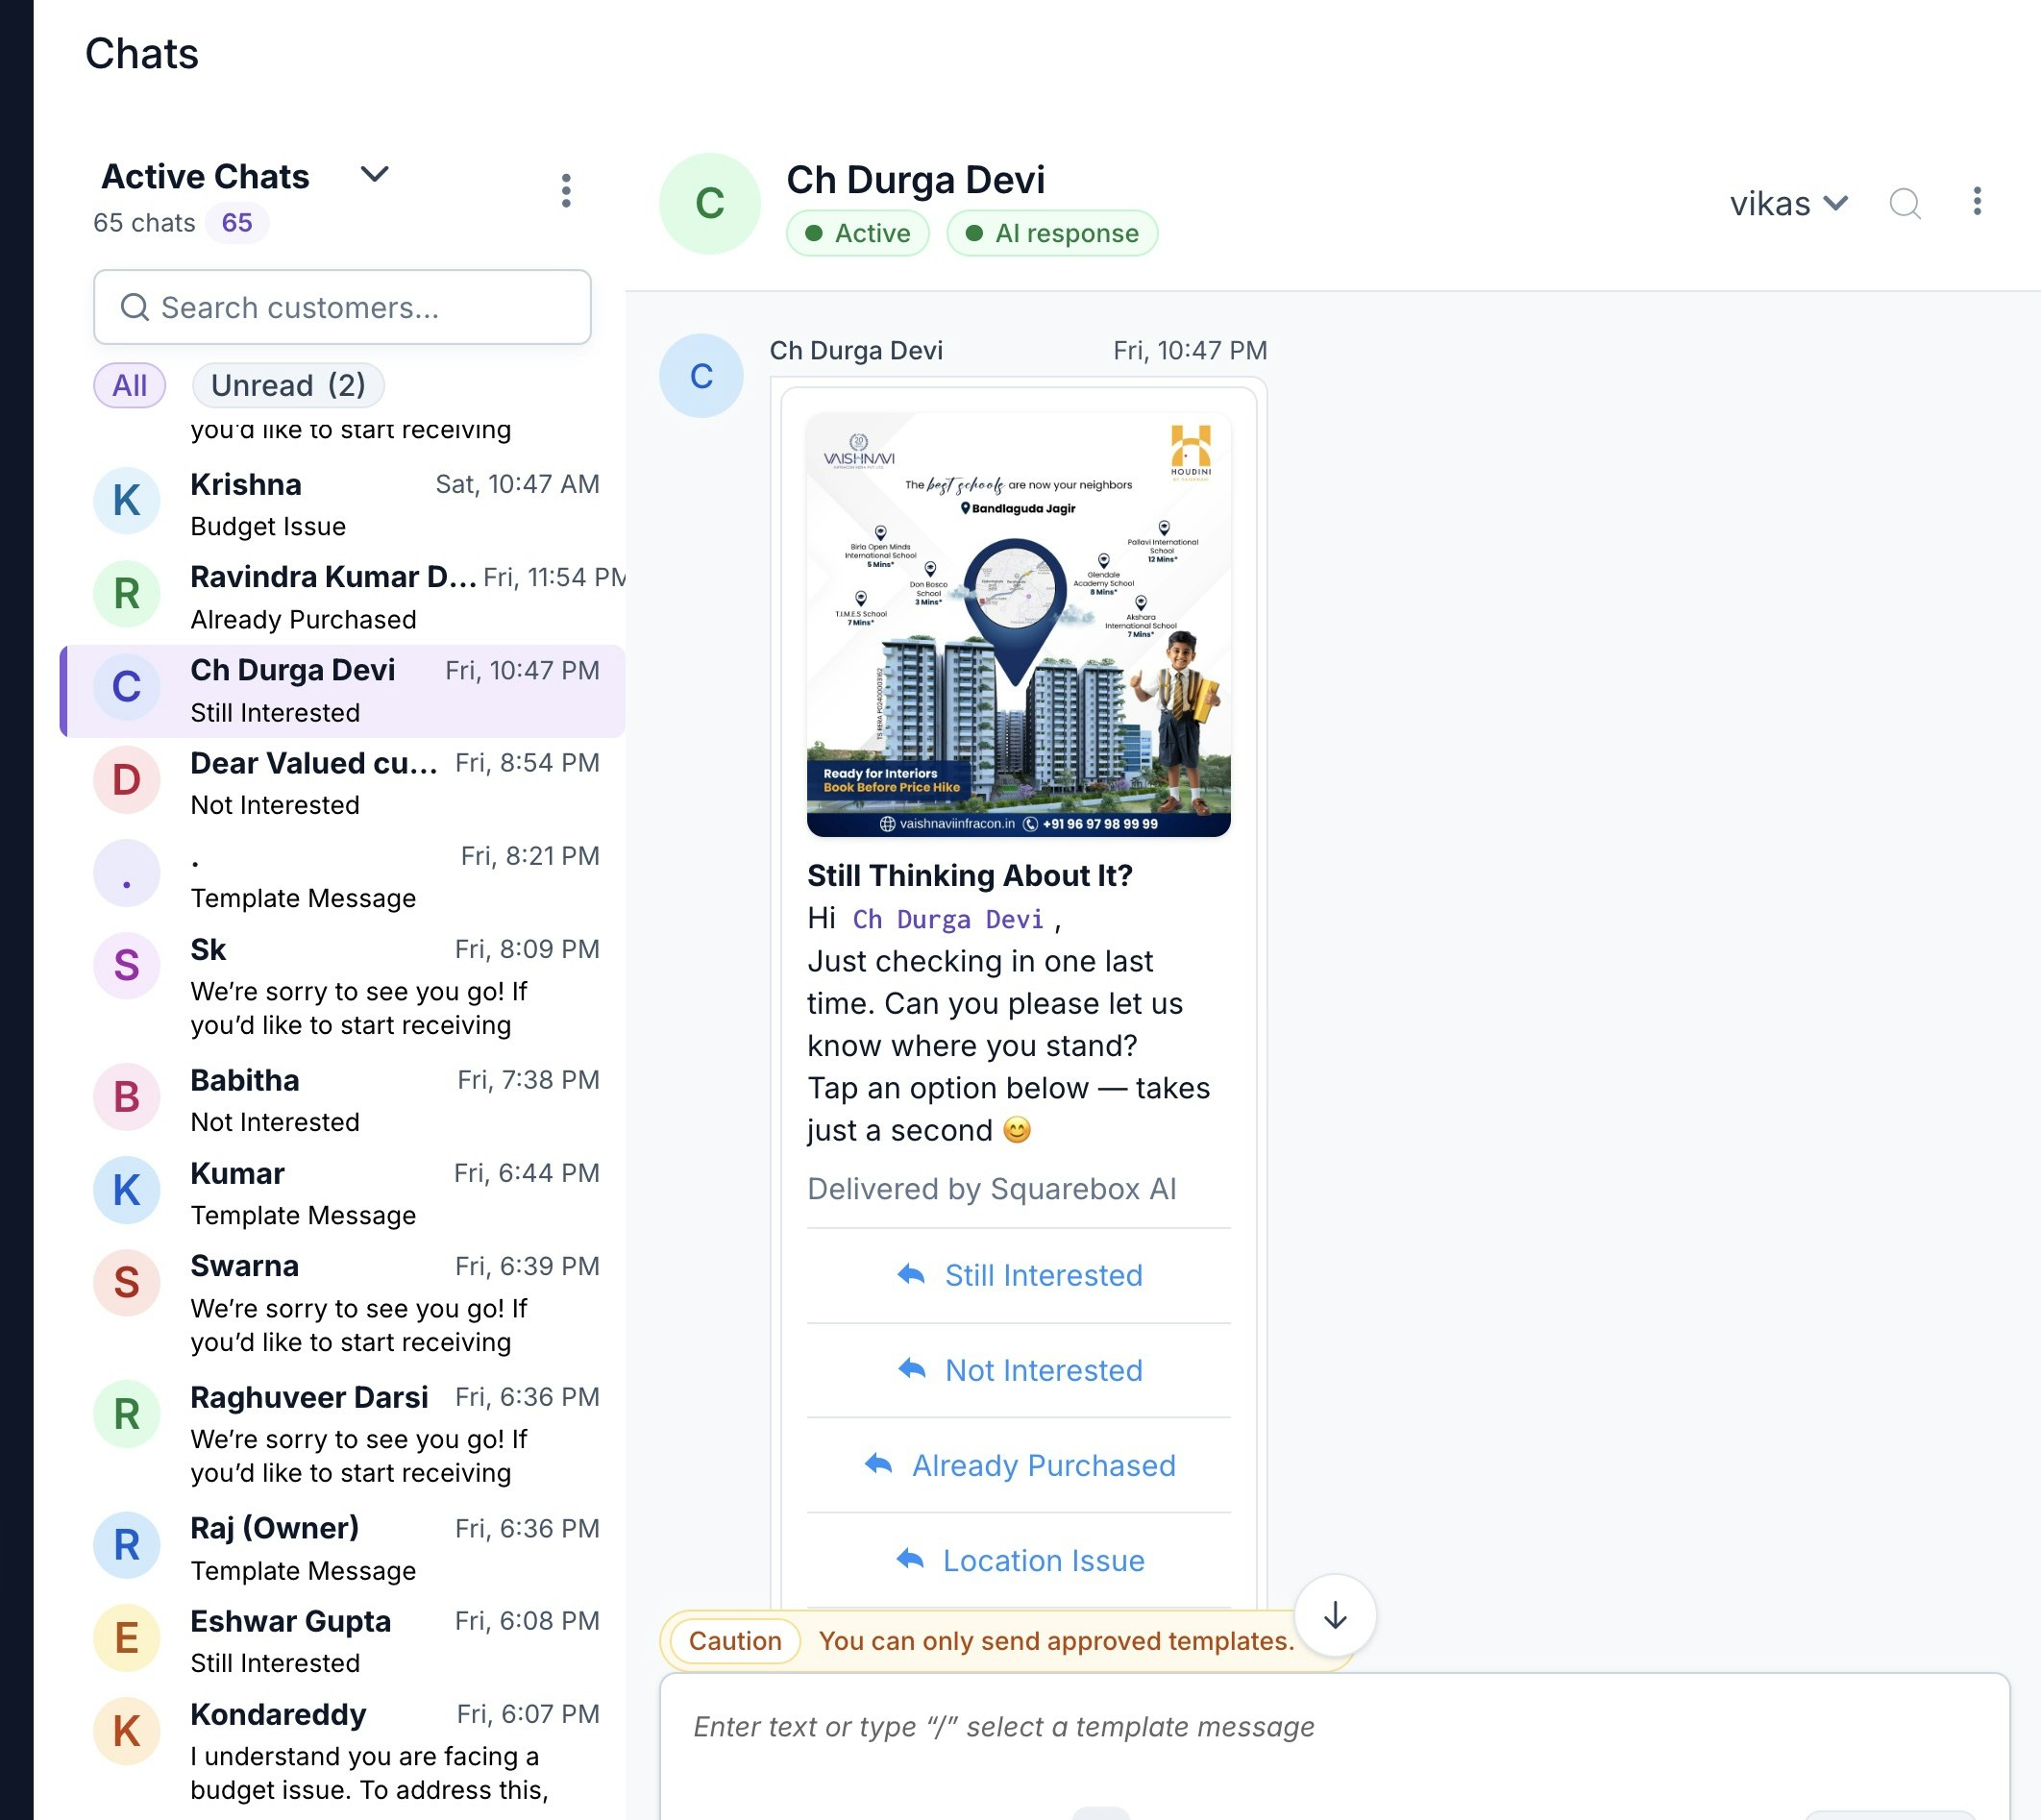Open the Active Chats dropdown chevron
Screen dimensions: 2041x1820
[374, 175]
